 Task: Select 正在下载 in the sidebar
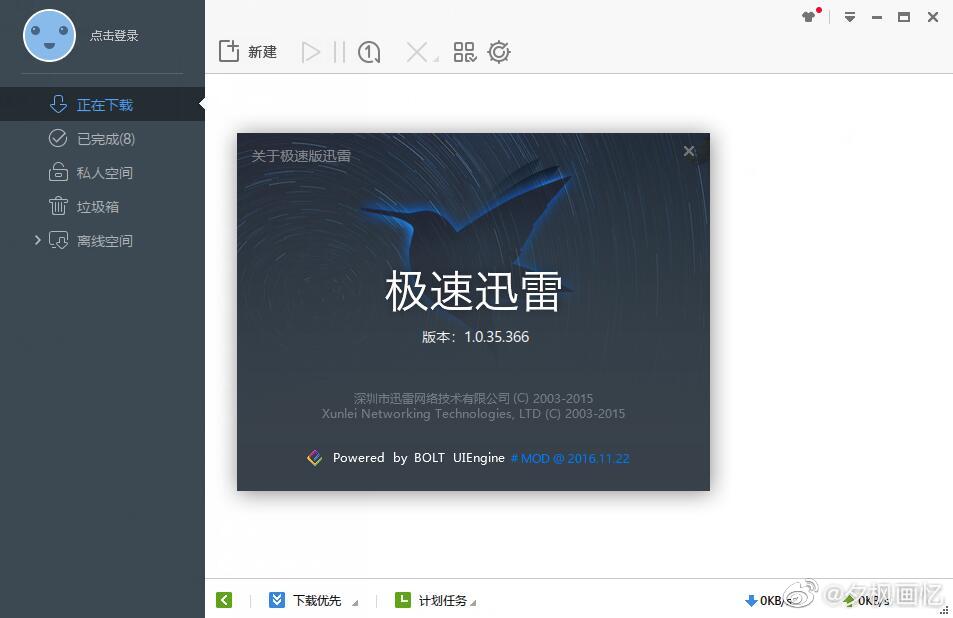tap(103, 105)
